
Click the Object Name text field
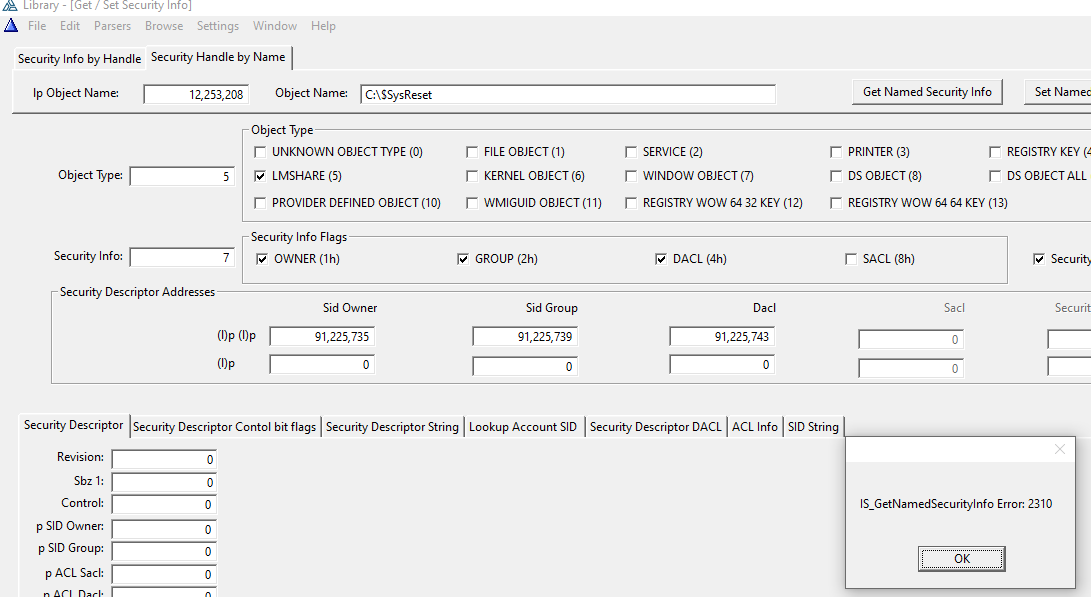[x=567, y=94]
